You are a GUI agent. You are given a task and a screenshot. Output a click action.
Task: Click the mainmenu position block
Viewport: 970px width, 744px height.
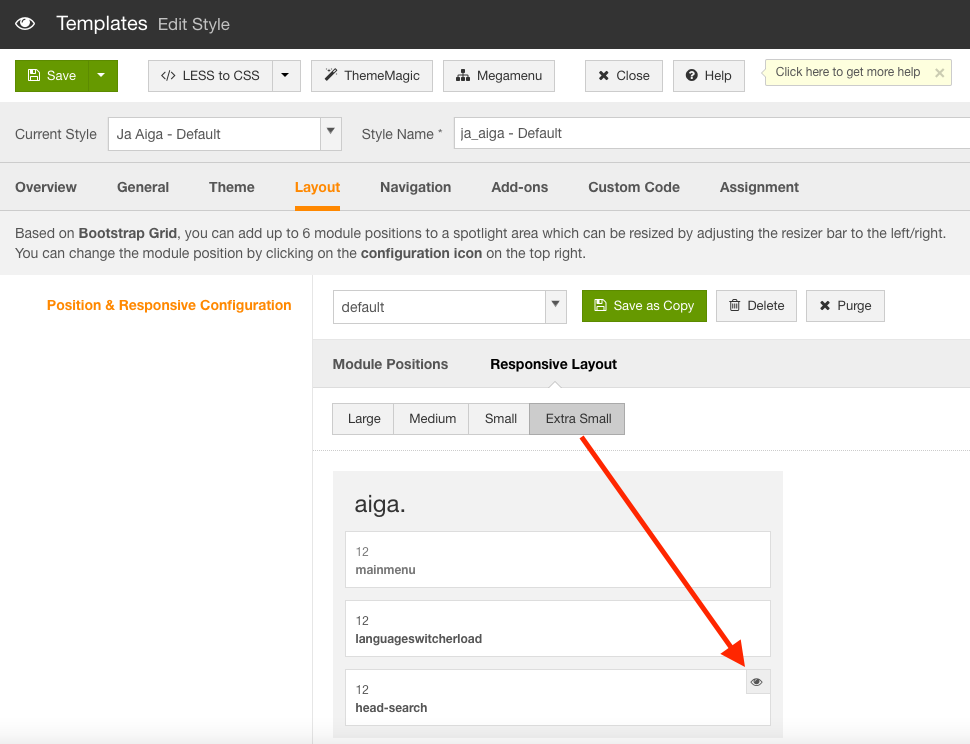point(558,560)
